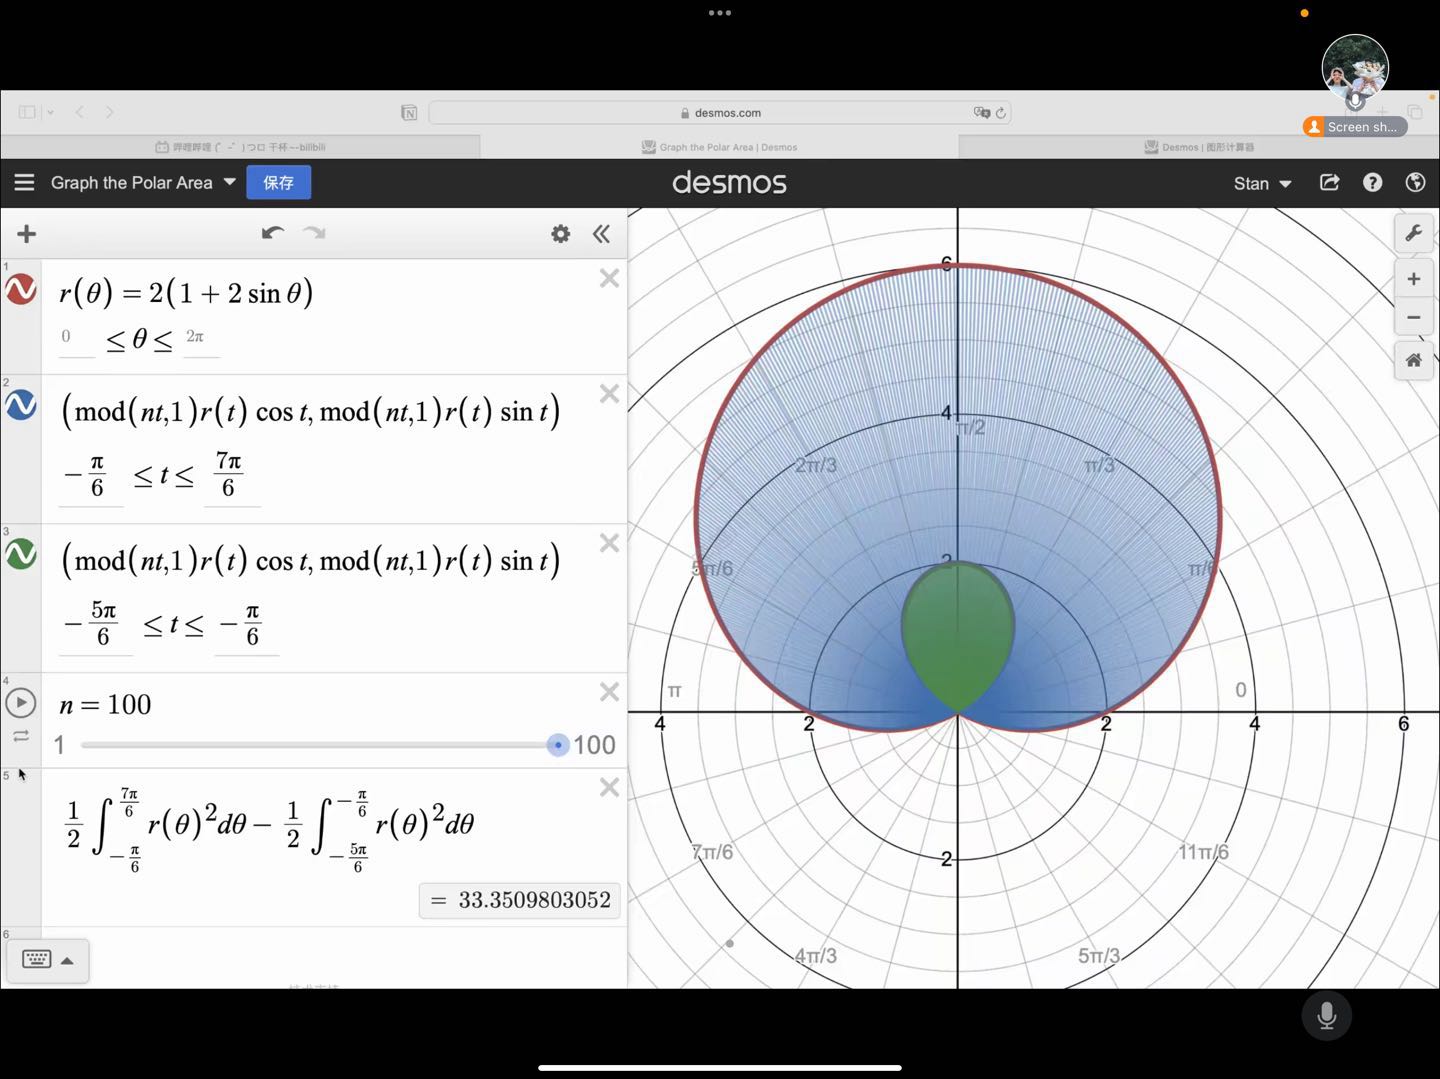Click the integral result 33.3509803052
This screenshot has height=1079, width=1440.
[x=520, y=900]
